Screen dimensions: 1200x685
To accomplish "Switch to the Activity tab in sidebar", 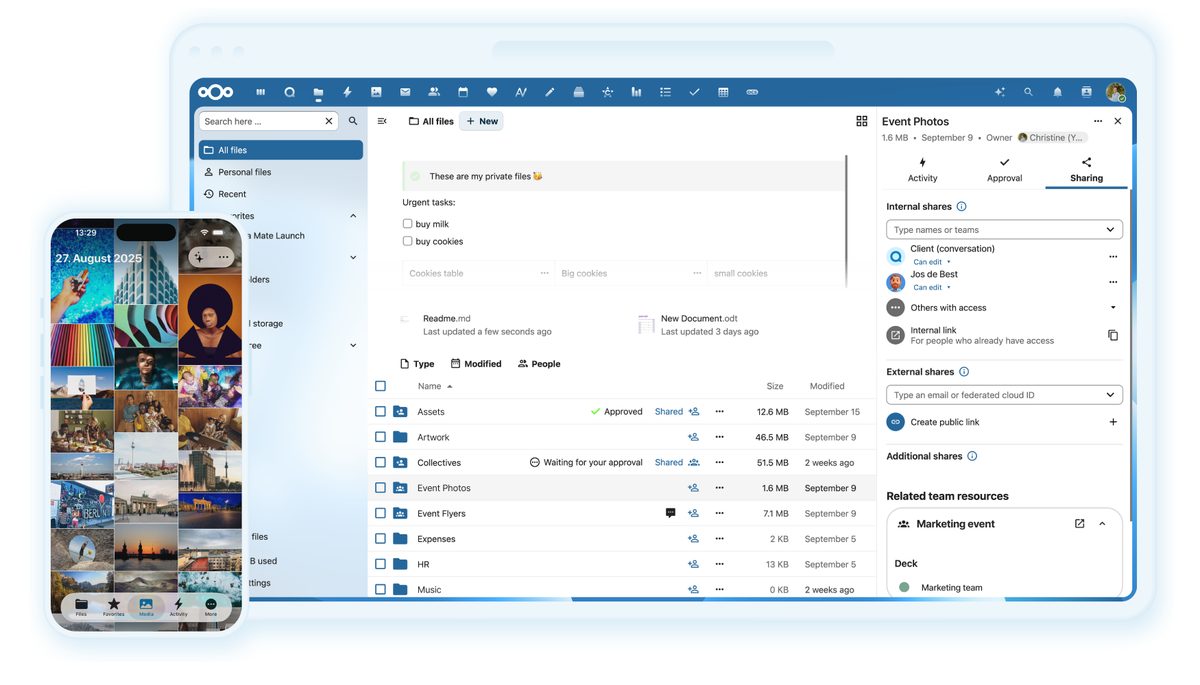I will pyautogui.click(x=922, y=170).
